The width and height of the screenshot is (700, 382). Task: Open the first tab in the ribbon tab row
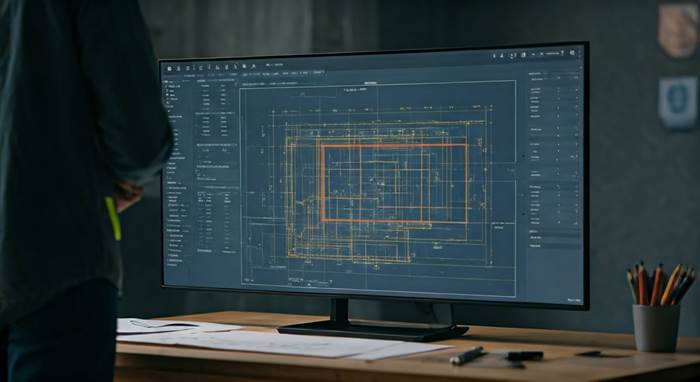(245, 74)
